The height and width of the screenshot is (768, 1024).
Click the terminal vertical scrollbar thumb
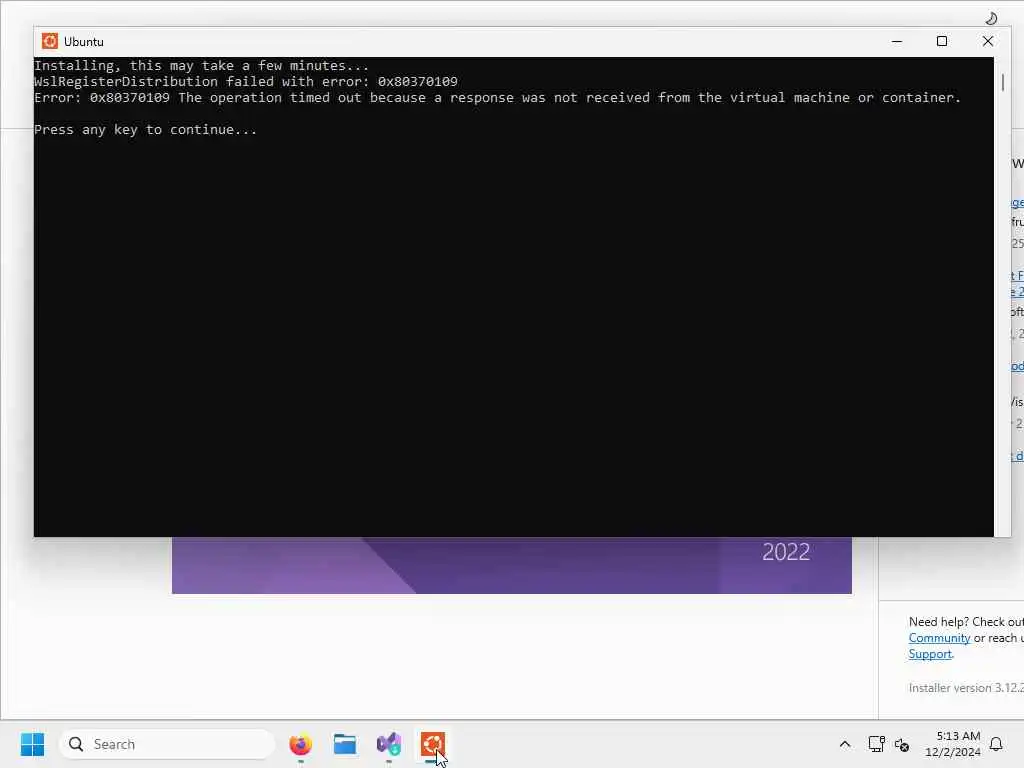(x=1002, y=82)
